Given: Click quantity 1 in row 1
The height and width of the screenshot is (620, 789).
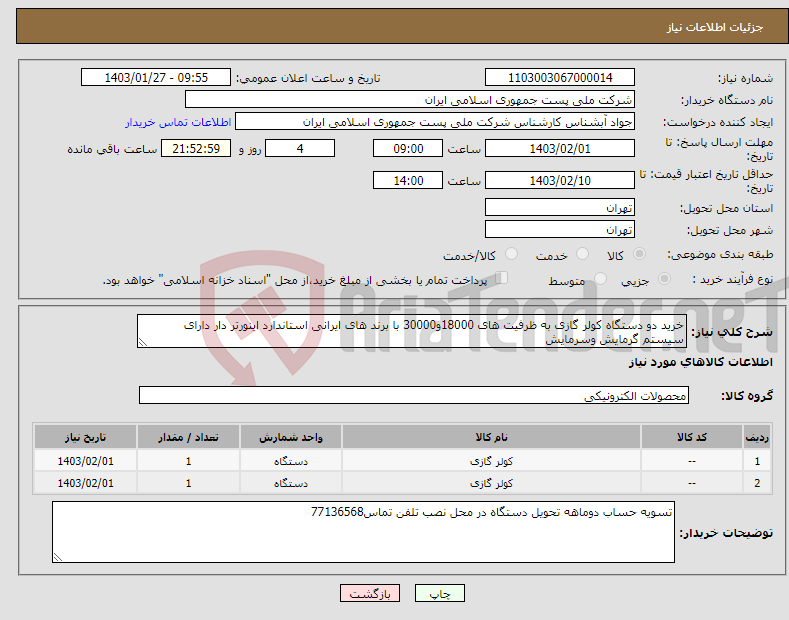Looking at the screenshot, I should (188, 461).
